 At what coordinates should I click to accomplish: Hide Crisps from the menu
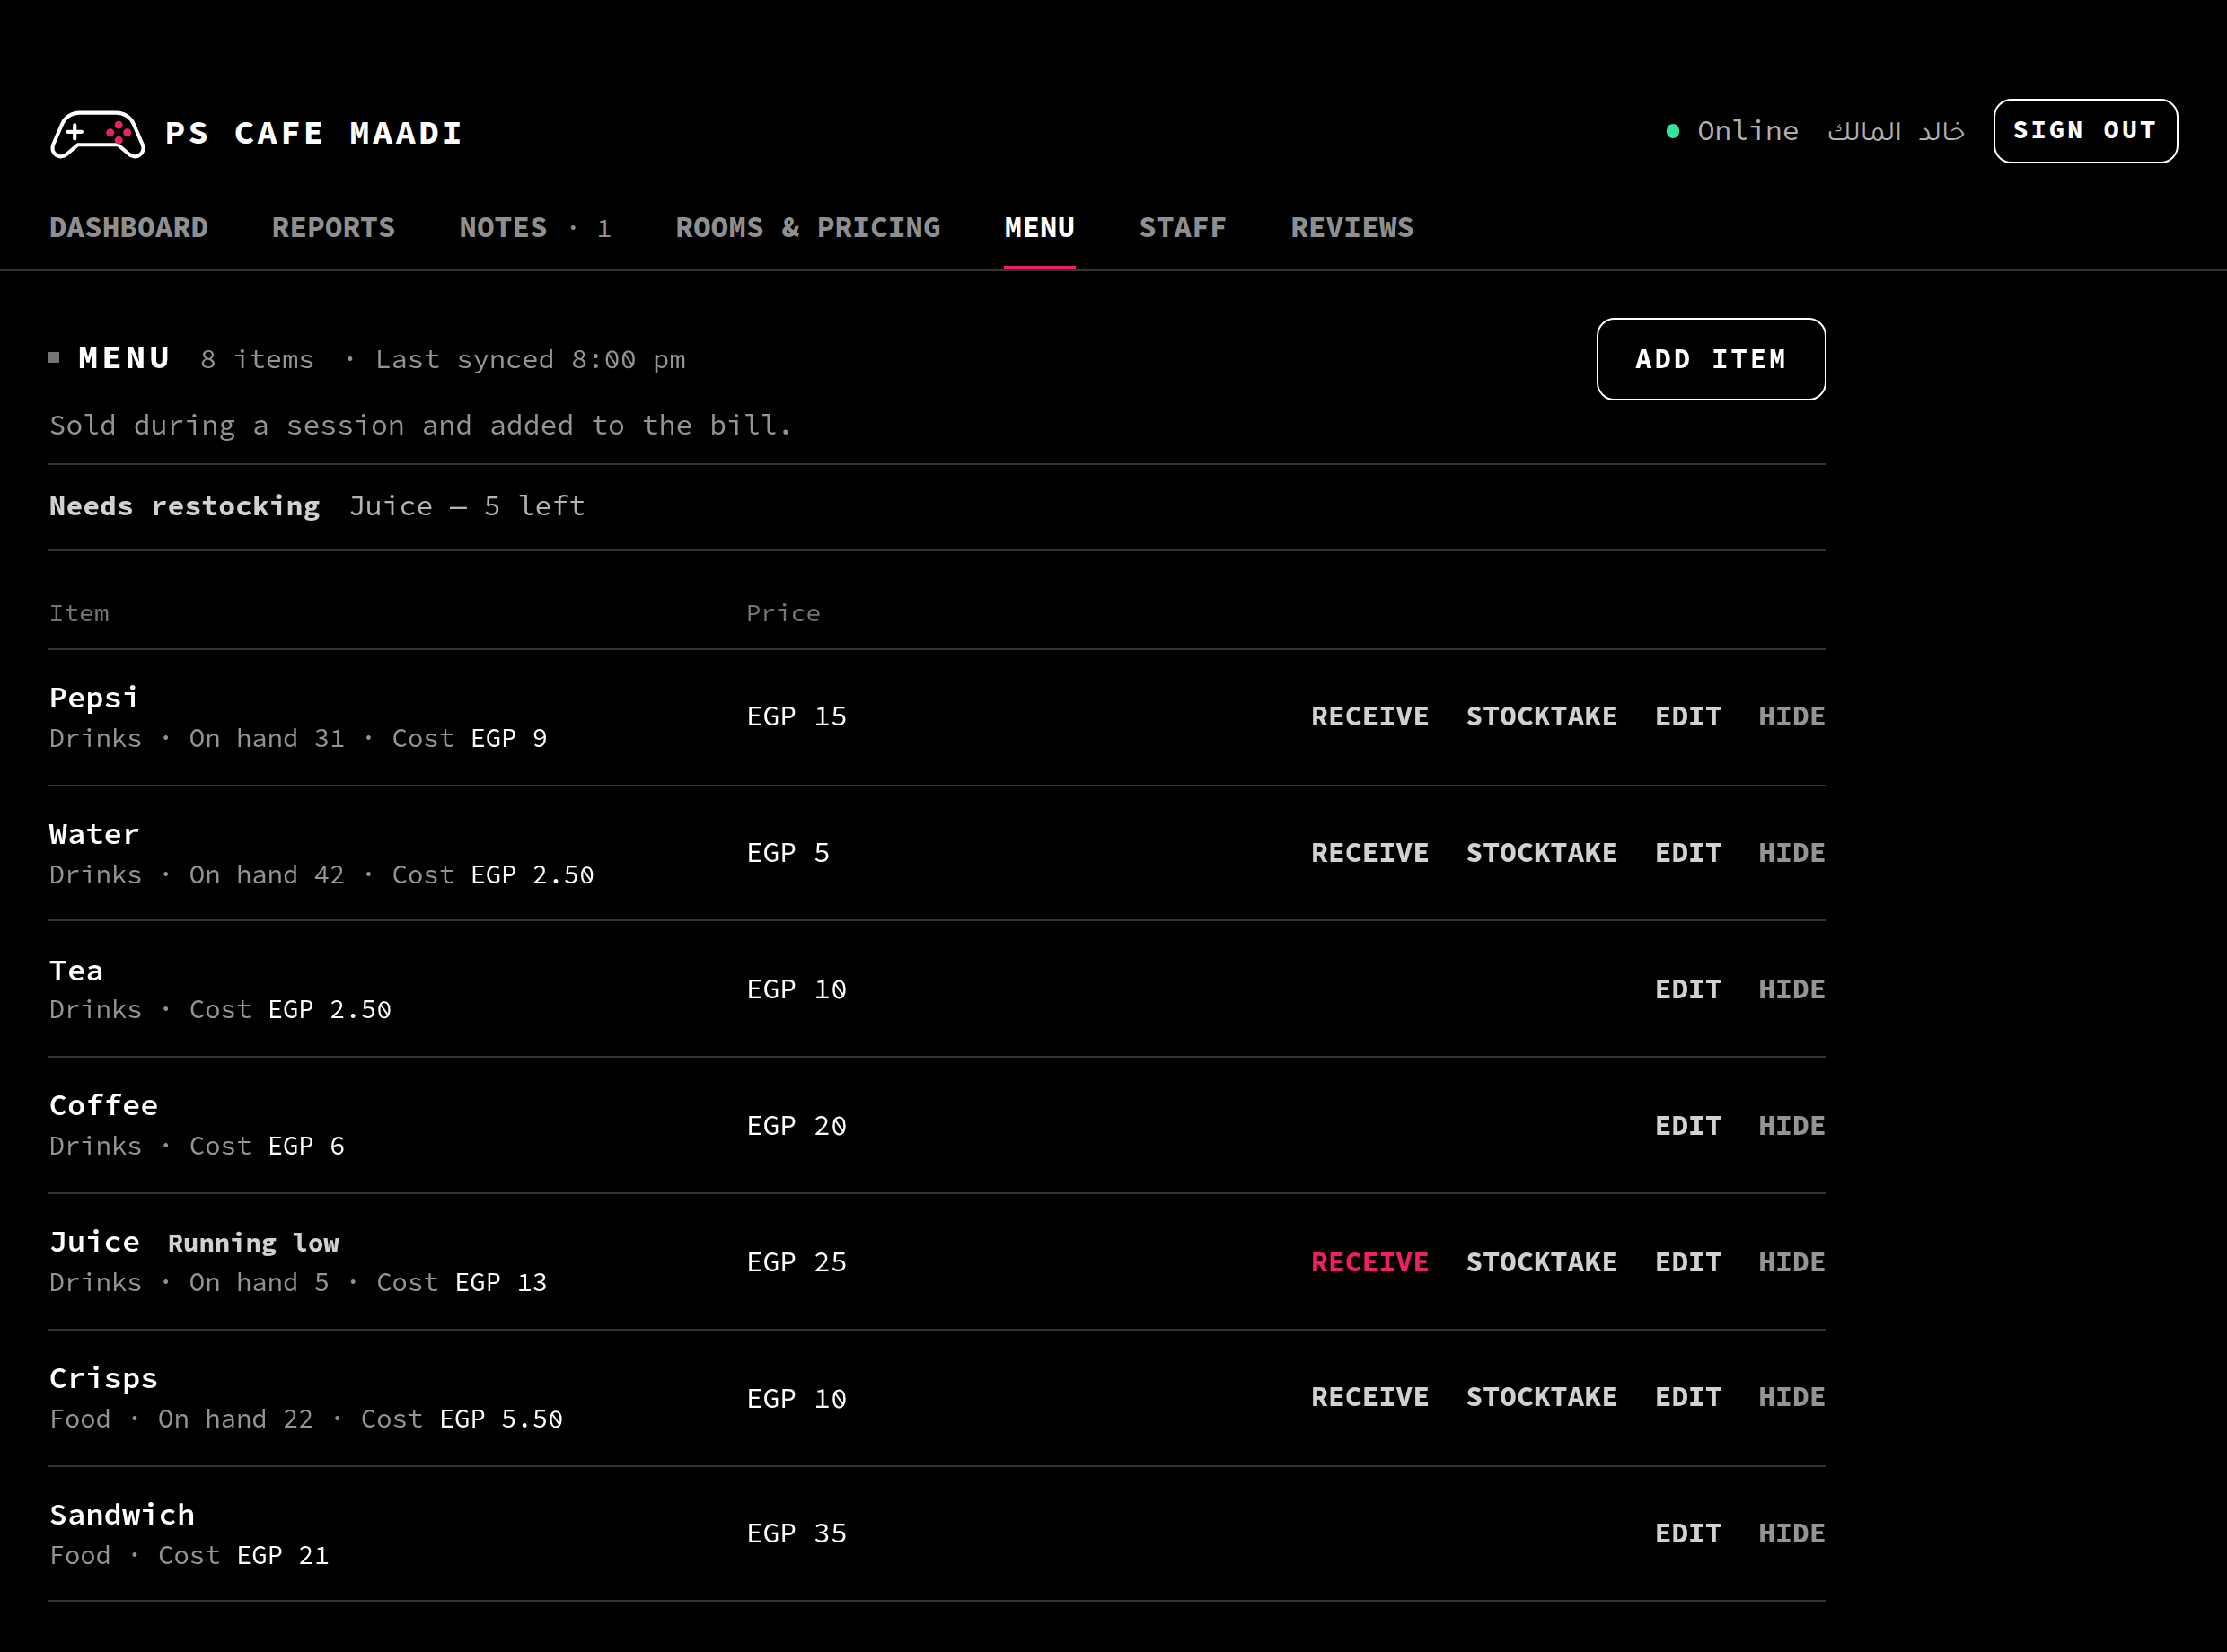(1792, 1397)
